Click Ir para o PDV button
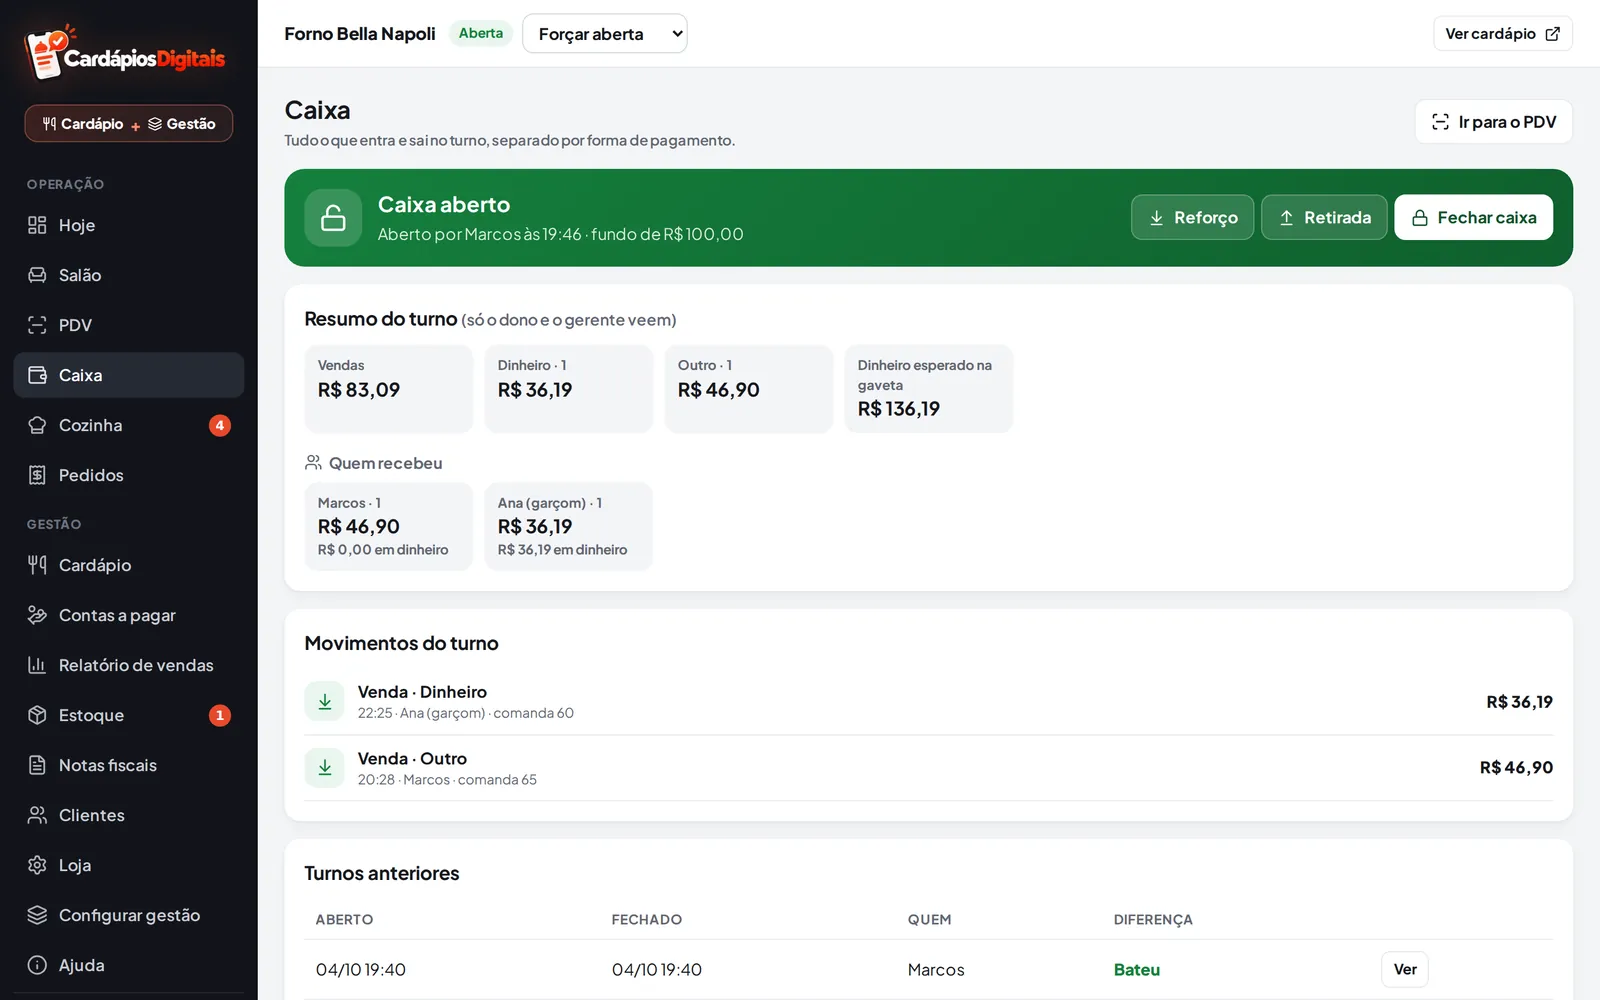1600x1000 pixels. point(1494,122)
